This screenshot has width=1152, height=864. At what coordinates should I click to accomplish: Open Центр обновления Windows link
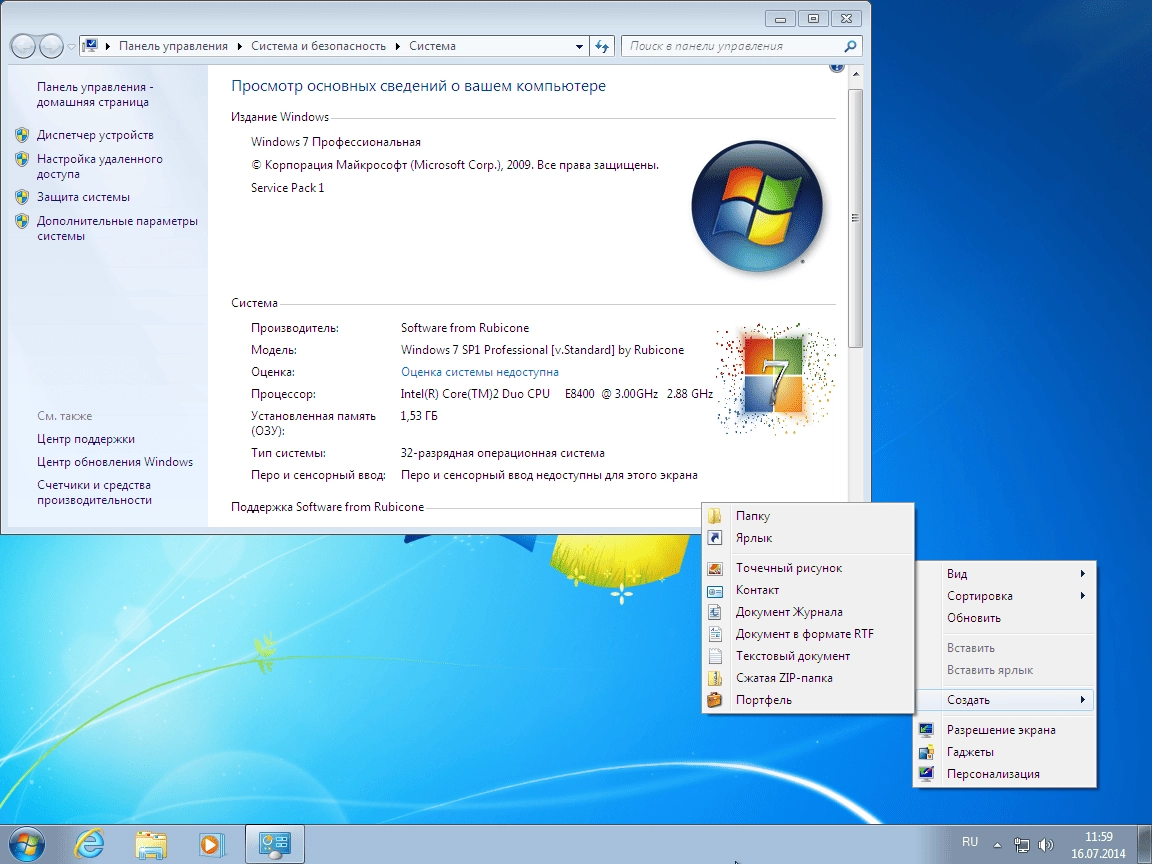pos(115,462)
